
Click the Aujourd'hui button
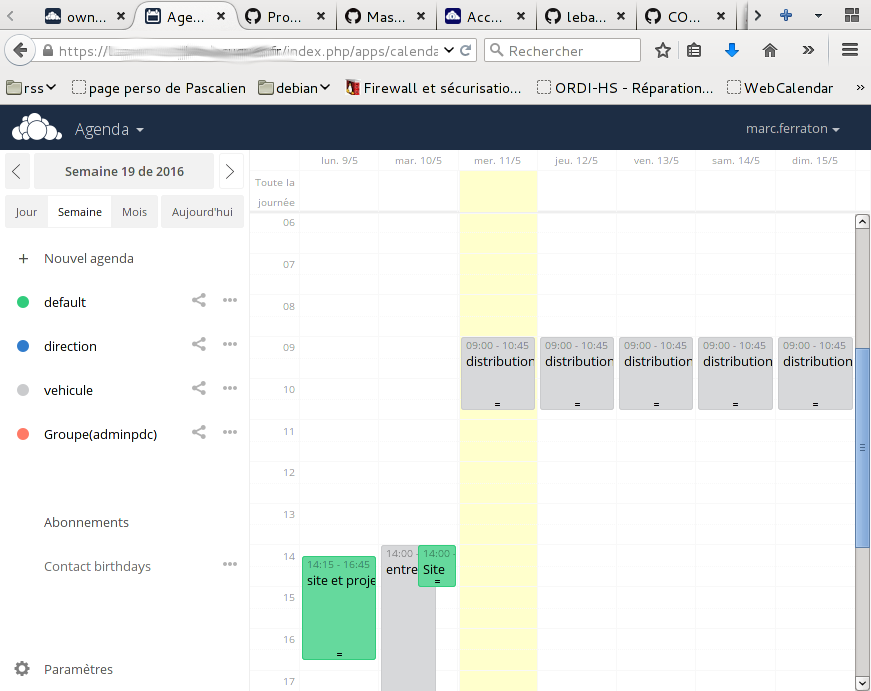(202, 212)
